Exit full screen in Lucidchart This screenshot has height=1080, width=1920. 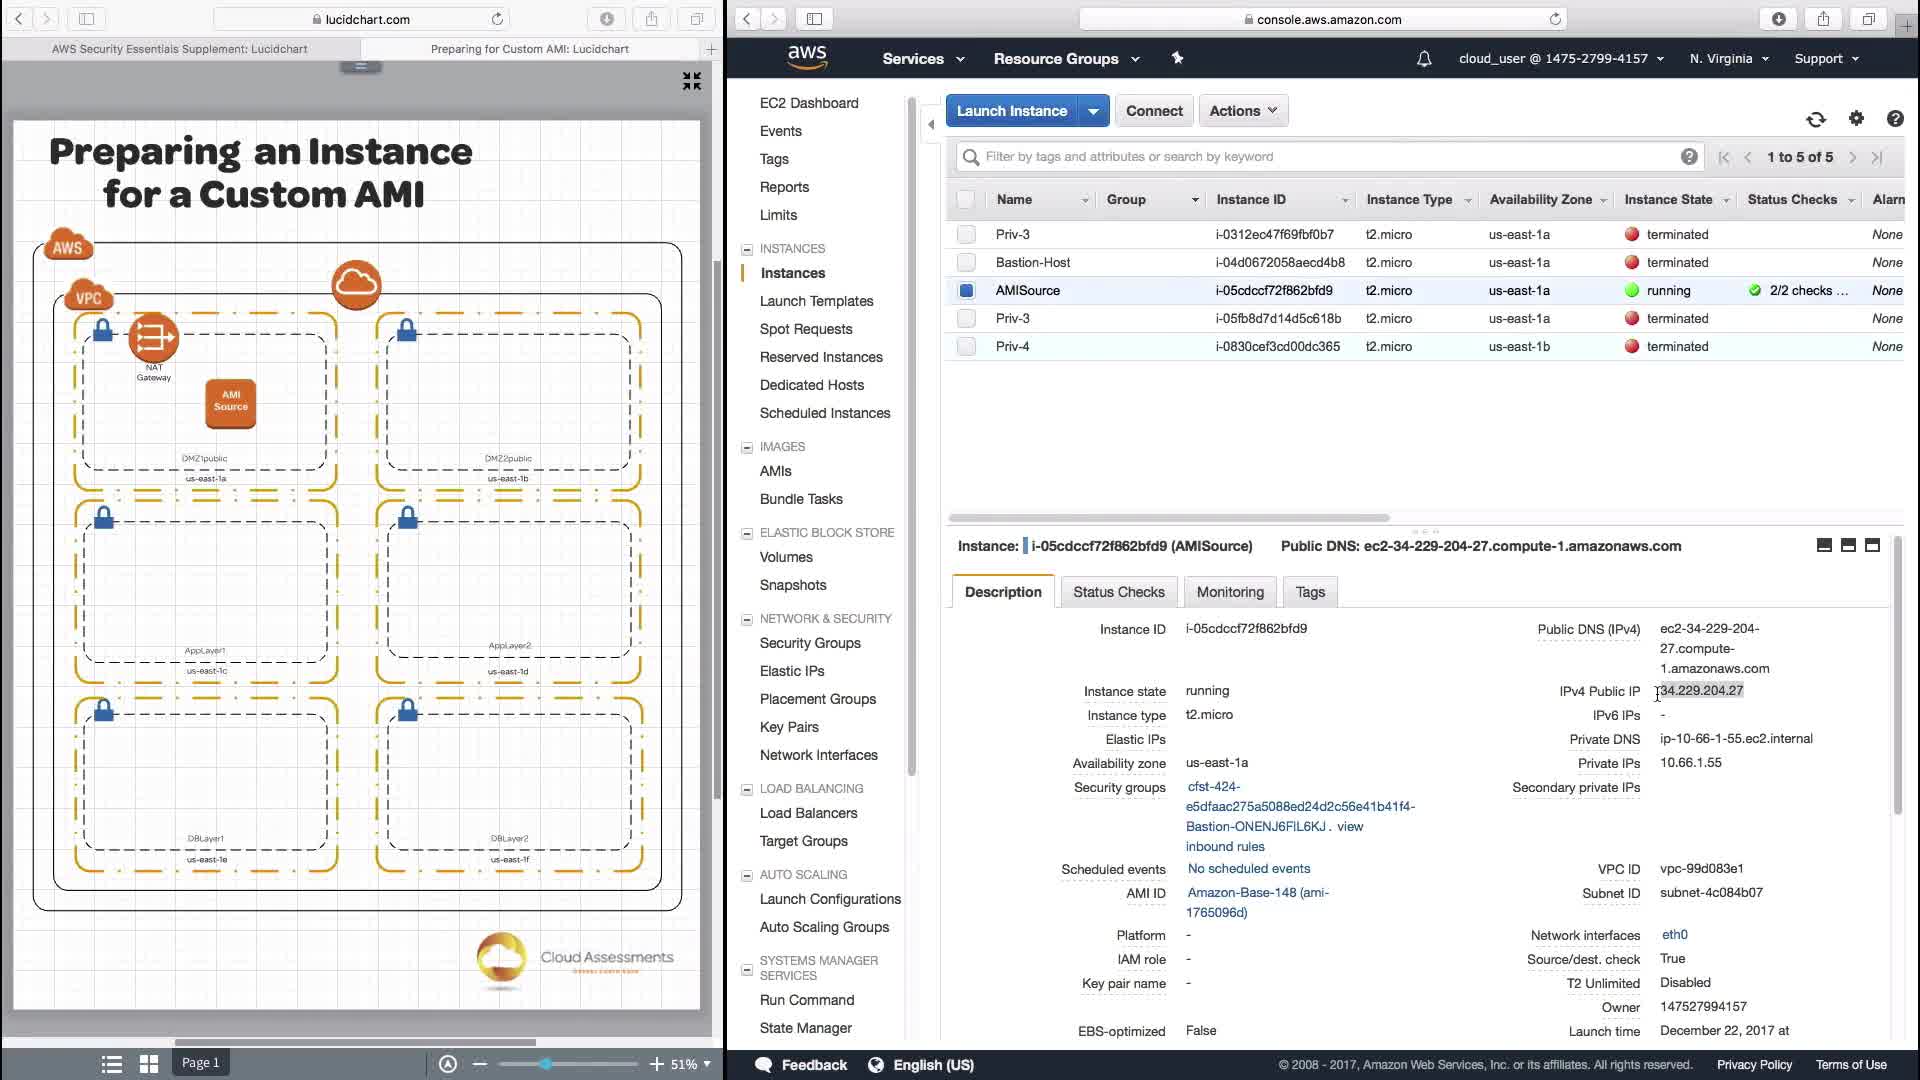(x=692, y=81)
